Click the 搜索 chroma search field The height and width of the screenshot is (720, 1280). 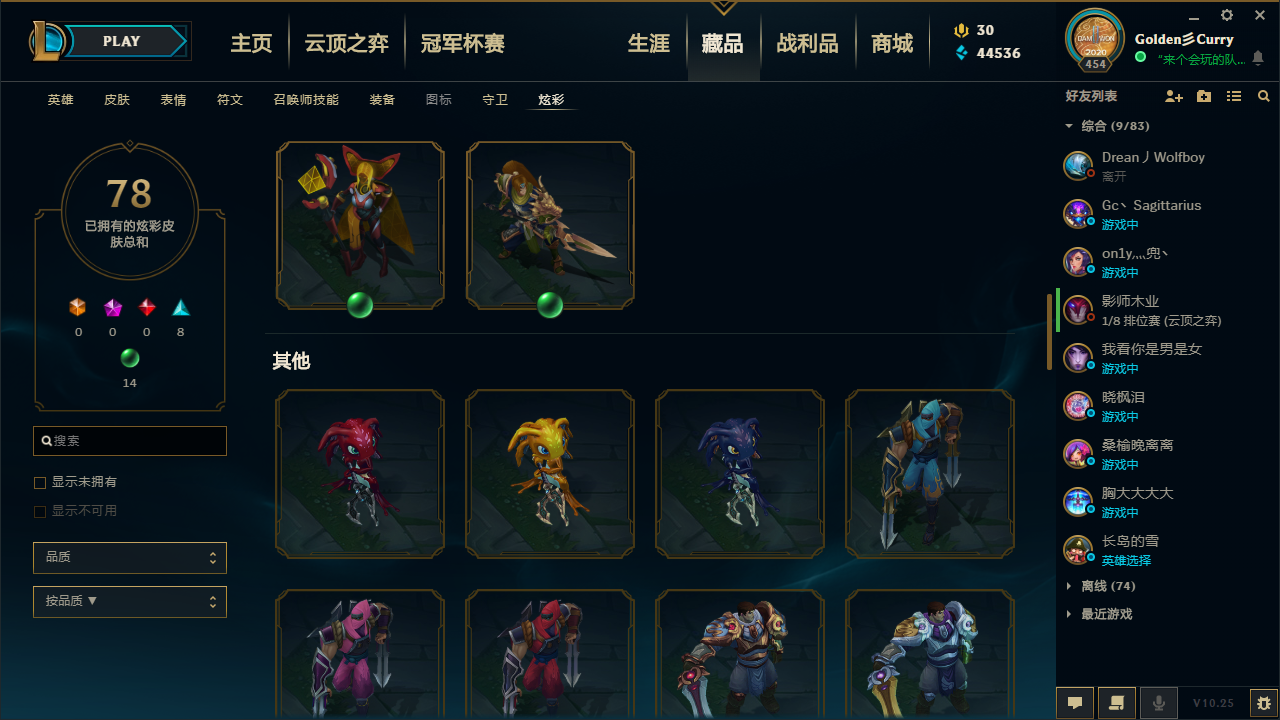(130, 441)
